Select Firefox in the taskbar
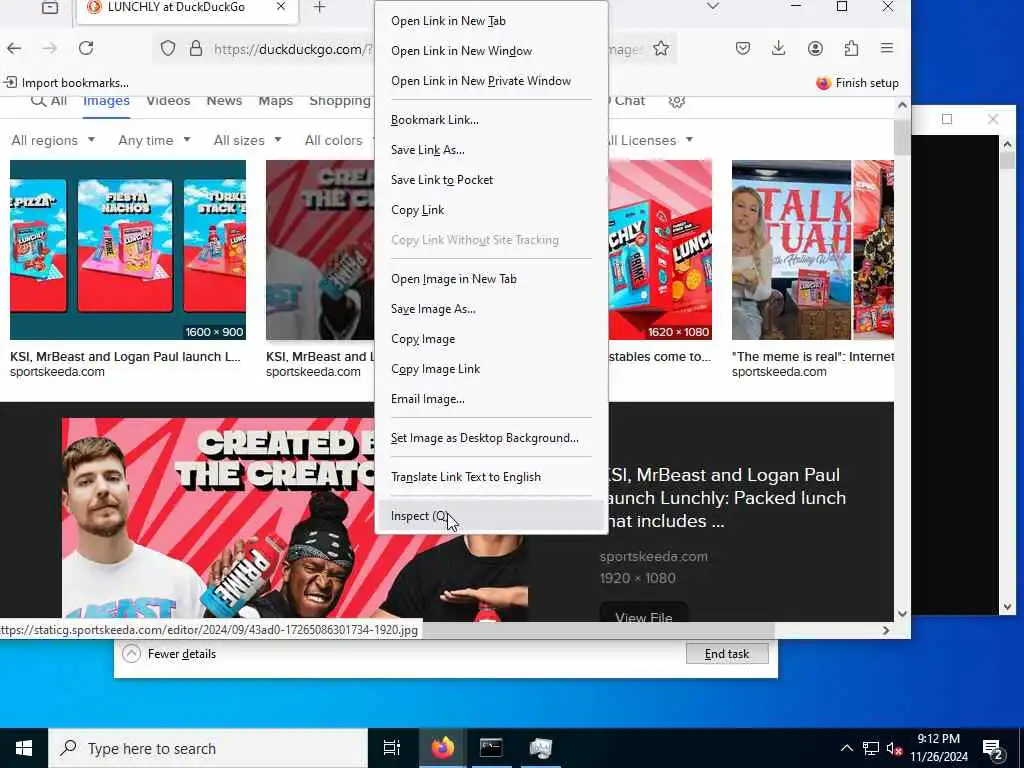This screenshot has height=768, width=1024. 442,748
